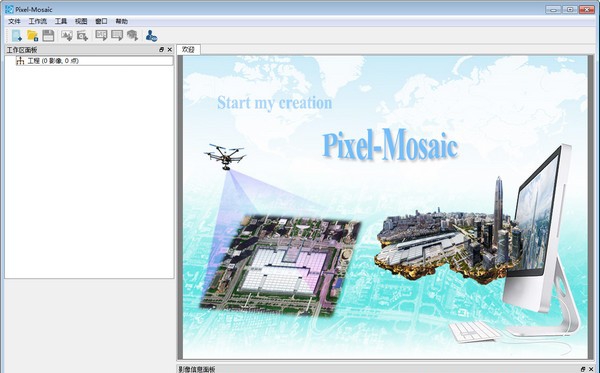
Task: Click the toolbar drag handle
Action: click(7, 36)
